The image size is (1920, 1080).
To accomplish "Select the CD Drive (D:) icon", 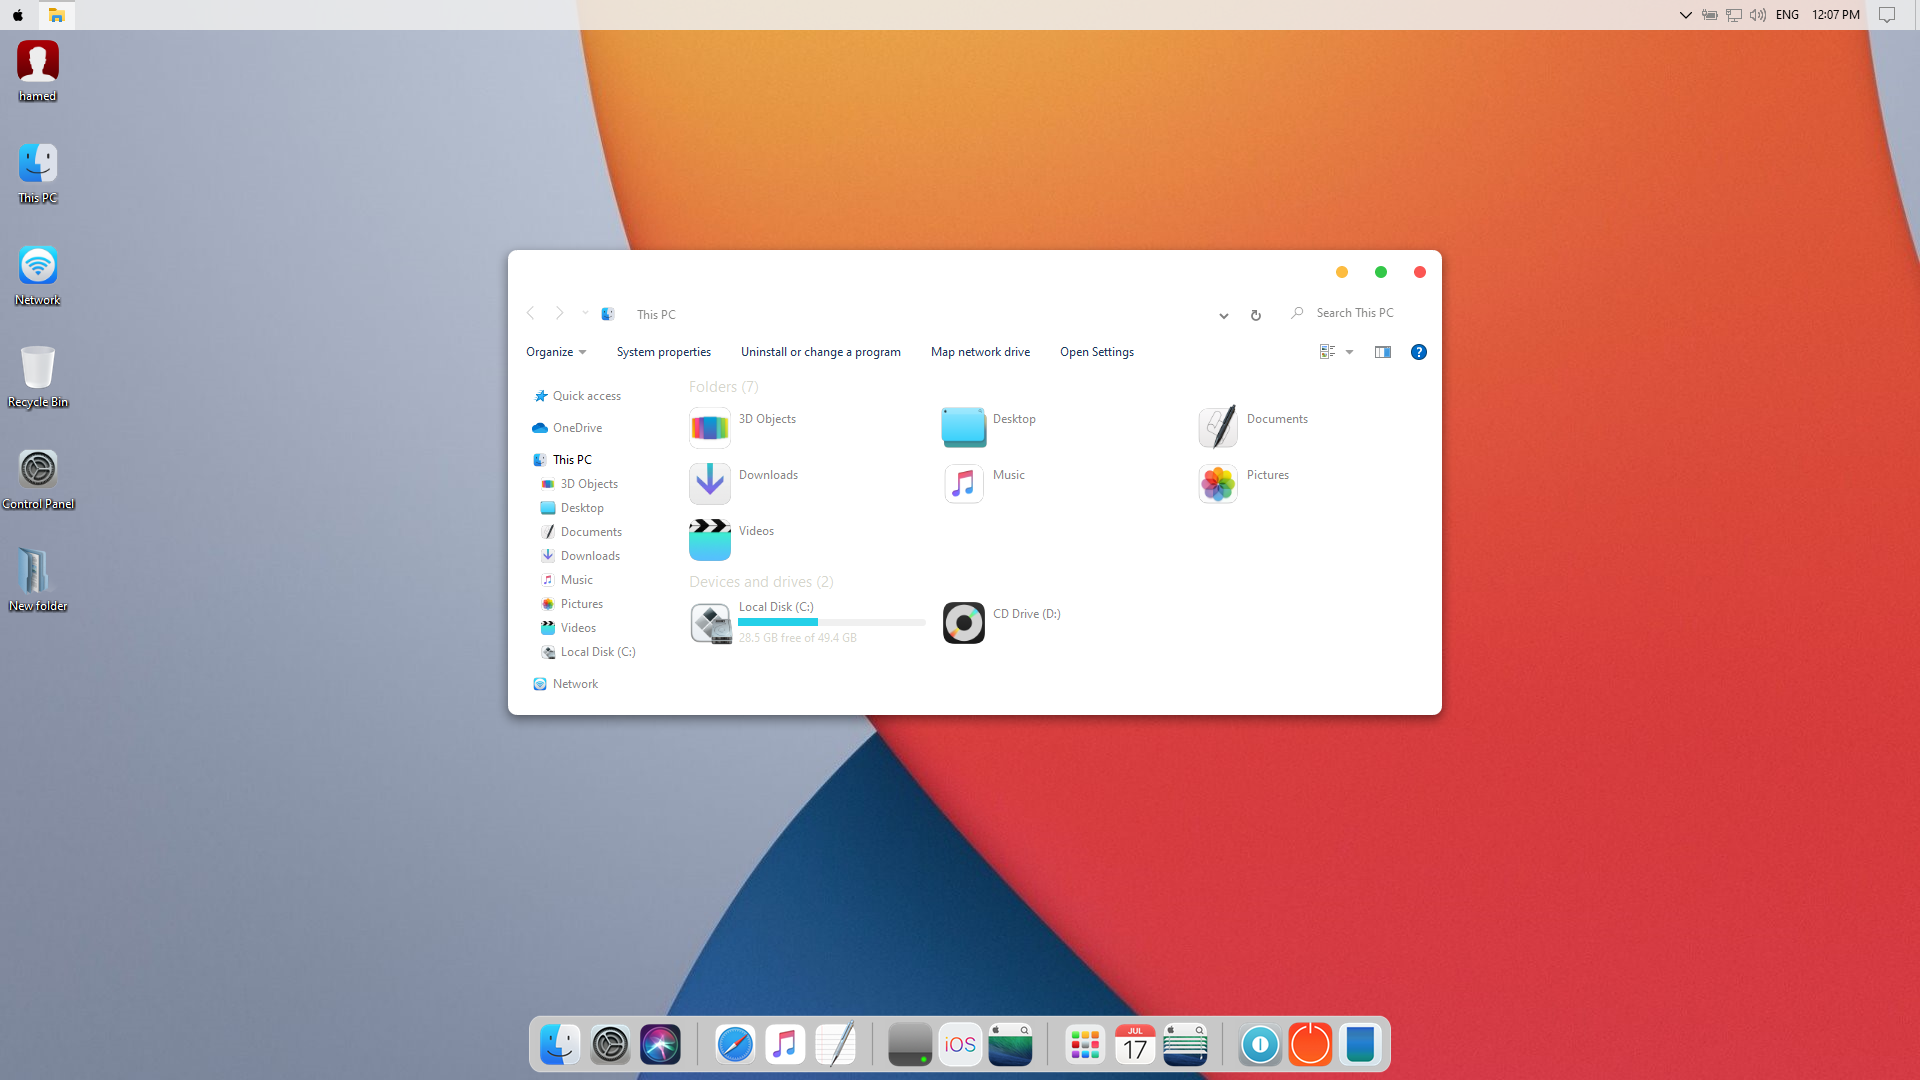I will pyautogui.click(x=964, y=623).
